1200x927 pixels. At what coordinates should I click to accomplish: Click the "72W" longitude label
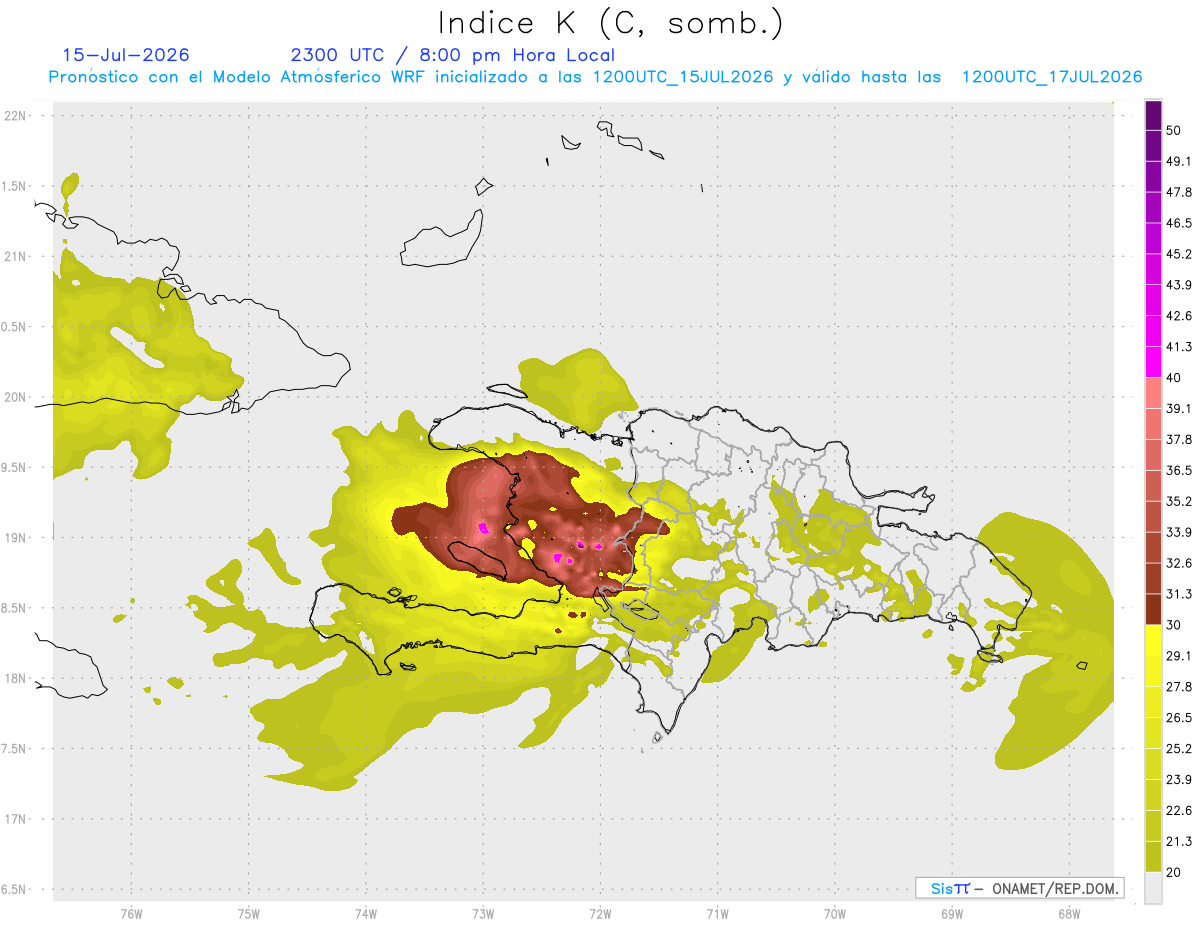tap(600, 913)
